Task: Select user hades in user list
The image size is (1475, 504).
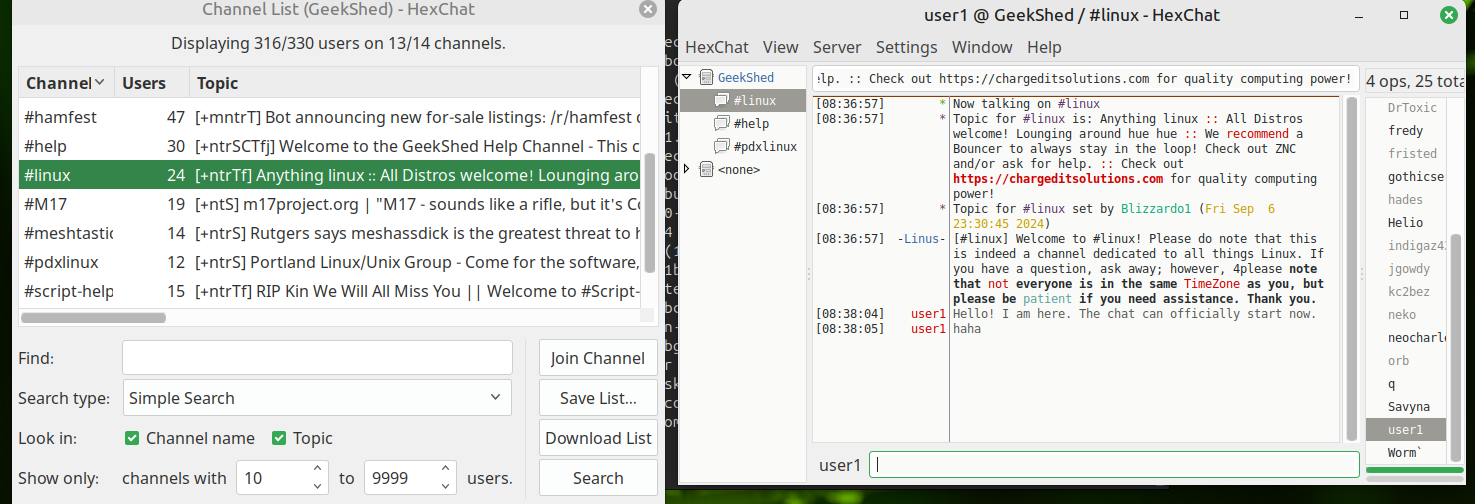Action: pyautogui.click(x=1404, y=199)
